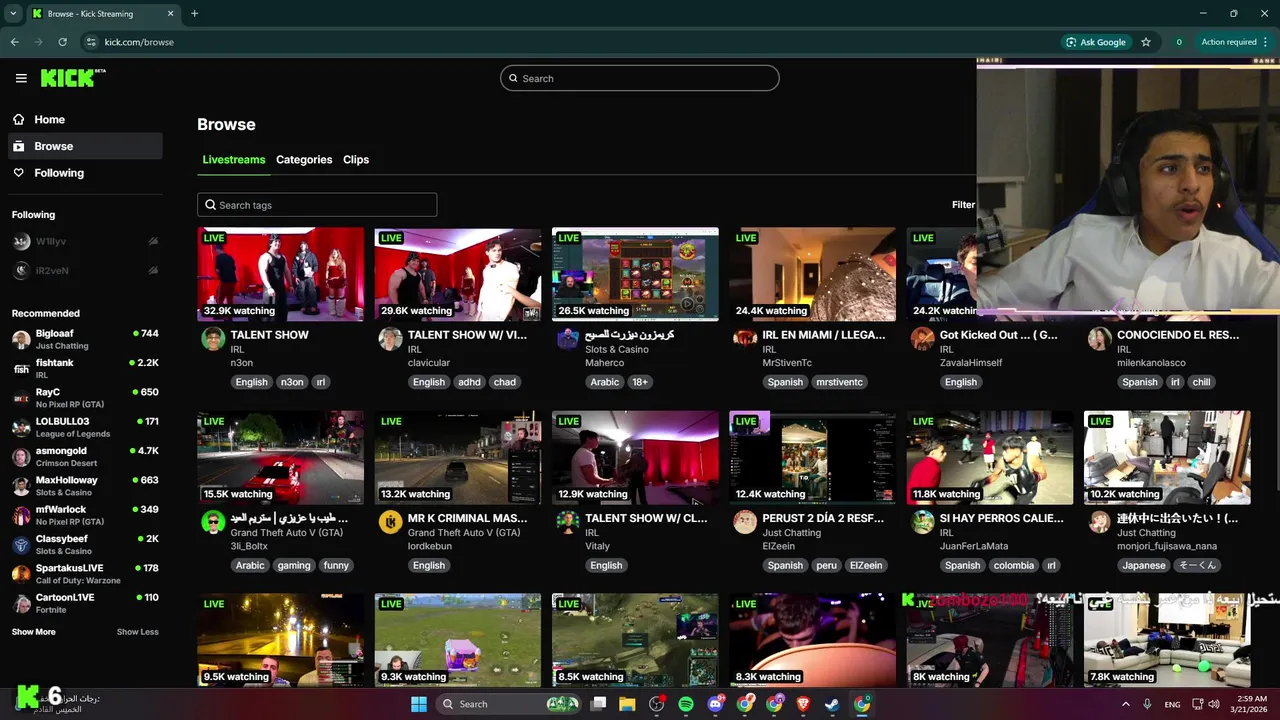Click the milenkanolasco streamer avatar
The height and width of the screenshot is (720, 1280).
pos(1099,338)
